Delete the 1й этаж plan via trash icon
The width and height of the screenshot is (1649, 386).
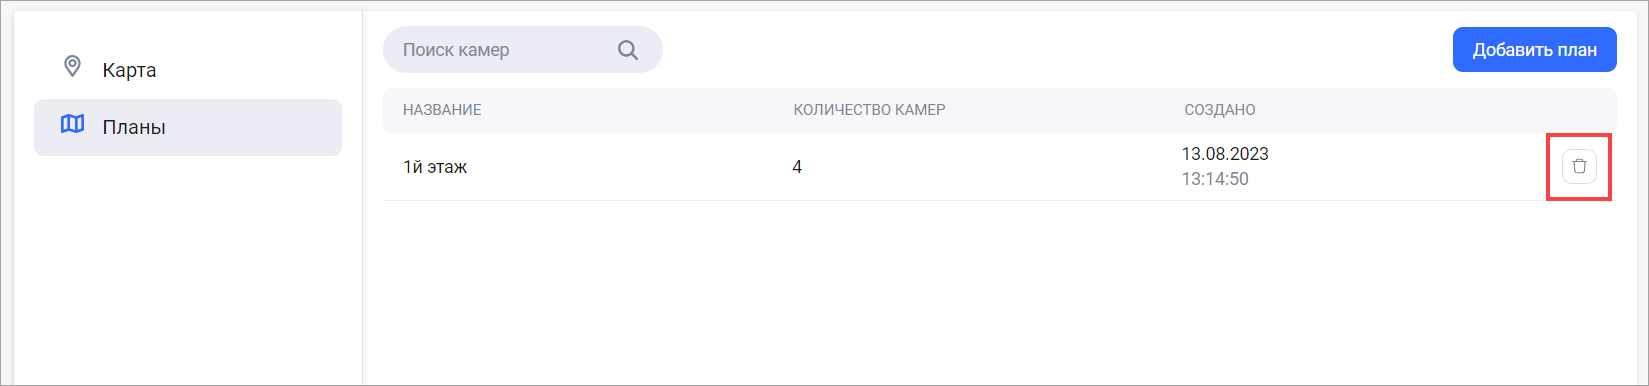coord(1579,167)
